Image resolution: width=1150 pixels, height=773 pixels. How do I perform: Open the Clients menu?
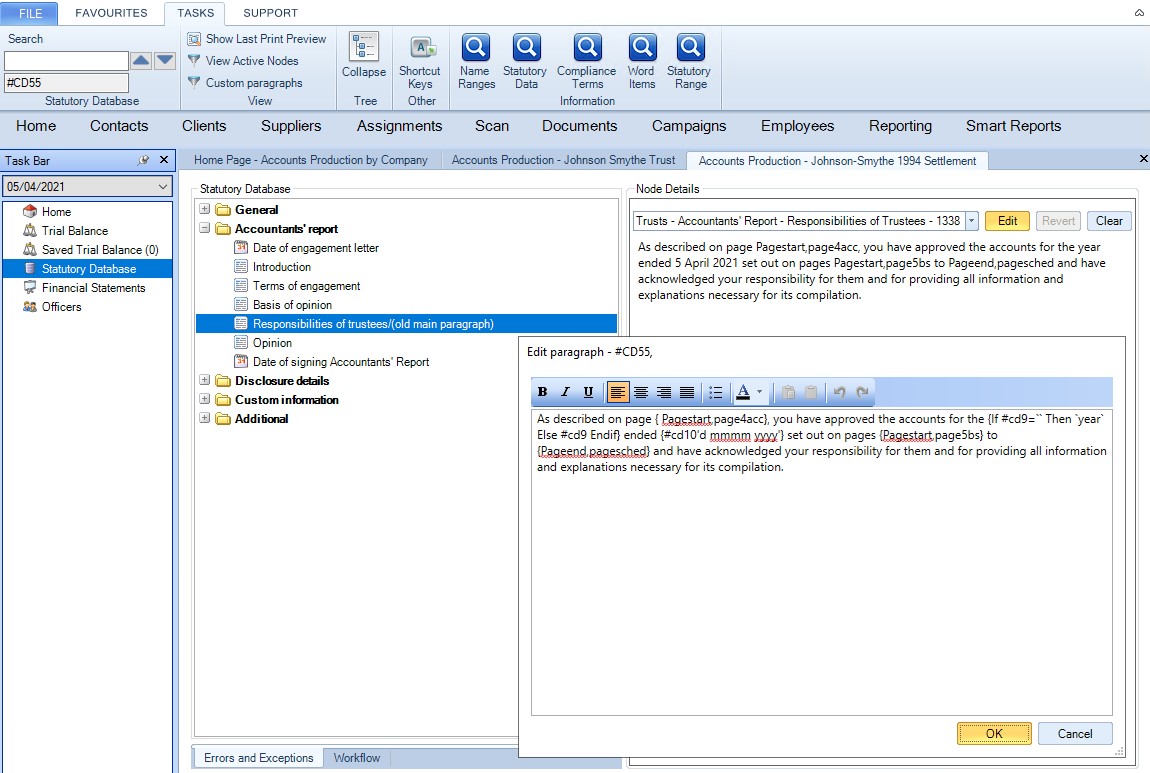click(204, 126)
